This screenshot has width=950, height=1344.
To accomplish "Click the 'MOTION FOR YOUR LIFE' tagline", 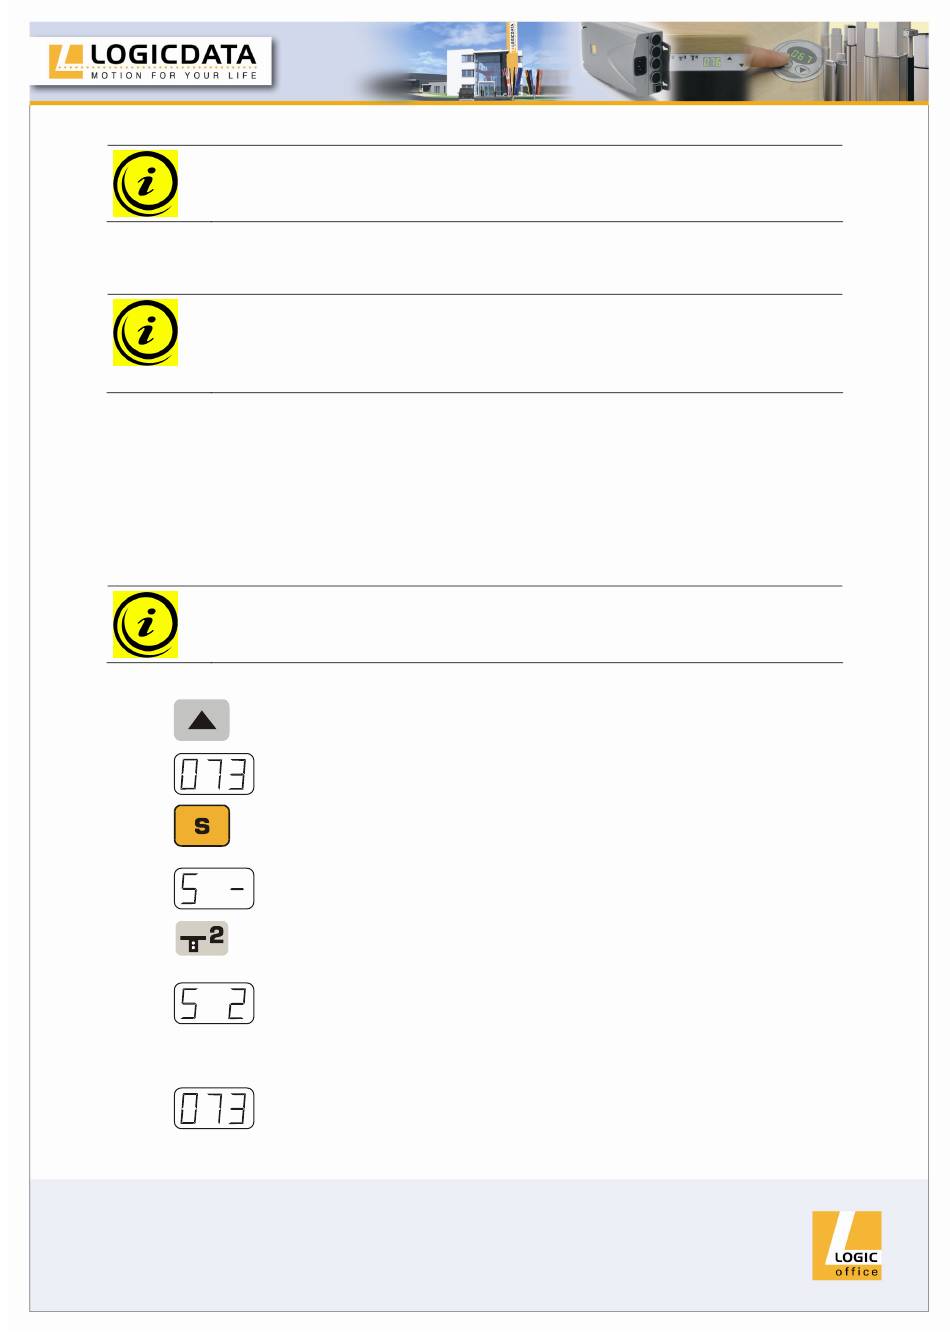I will (x=174, y=75).
